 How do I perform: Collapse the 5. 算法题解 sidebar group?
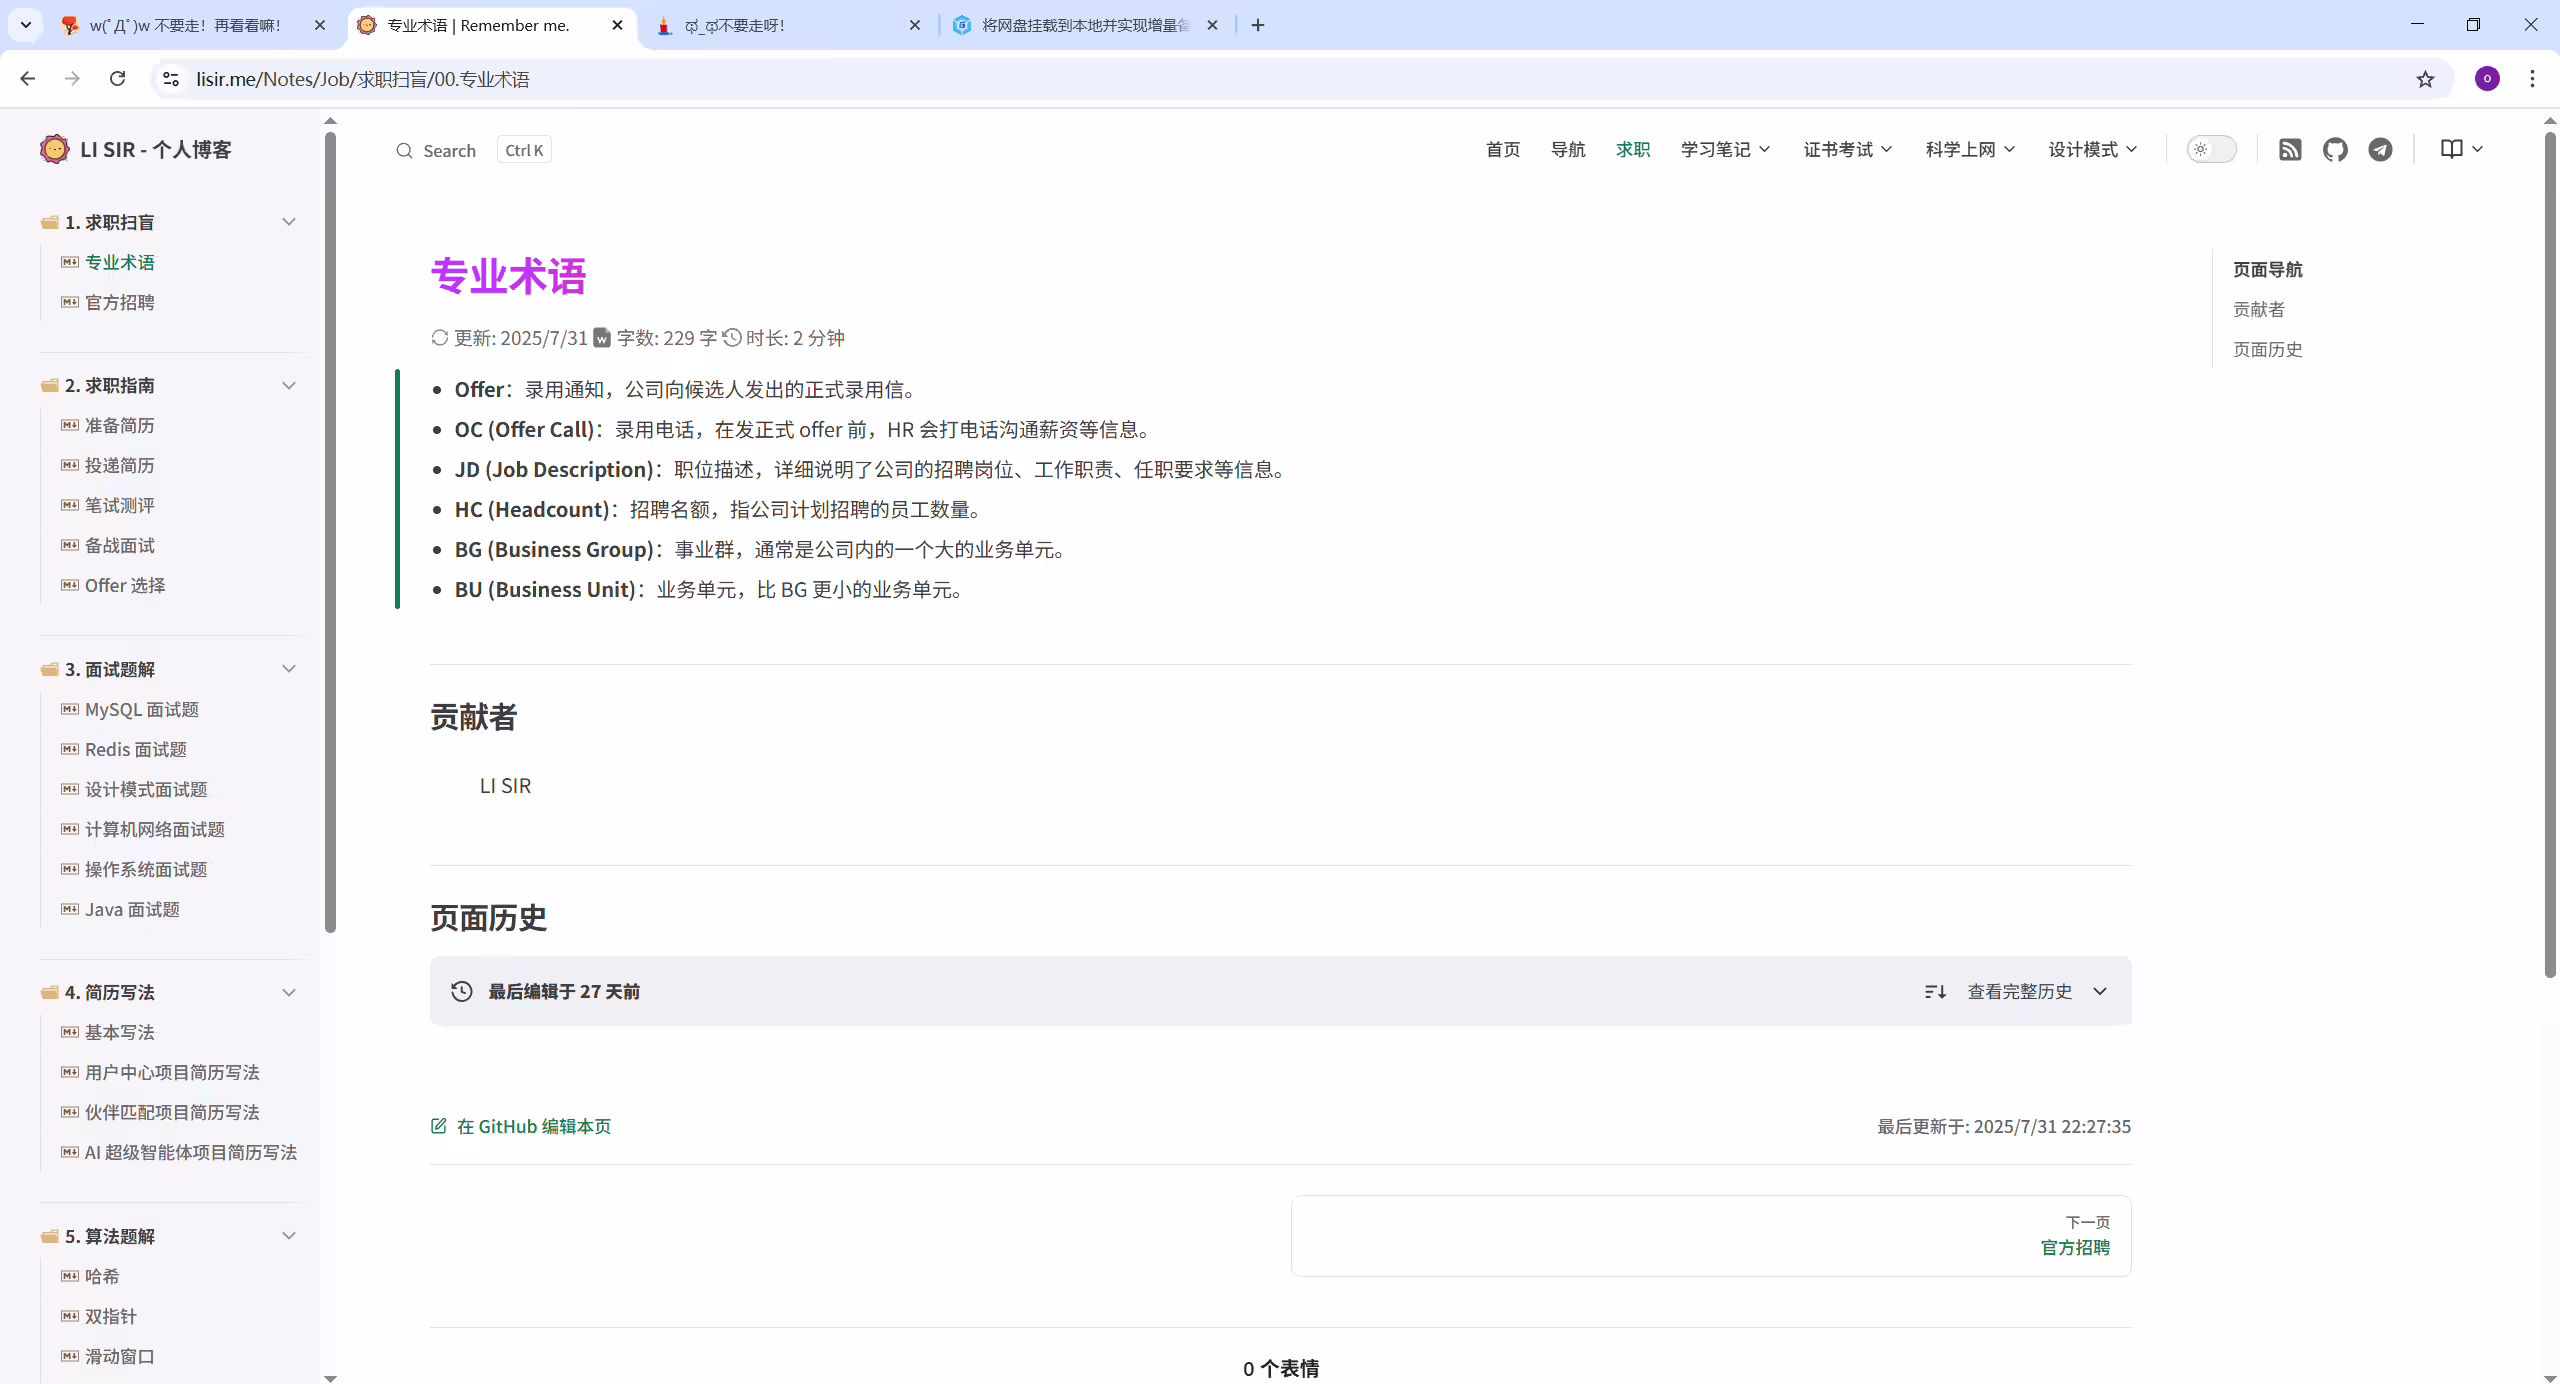pyautogui.click(x=289, y=1236)
